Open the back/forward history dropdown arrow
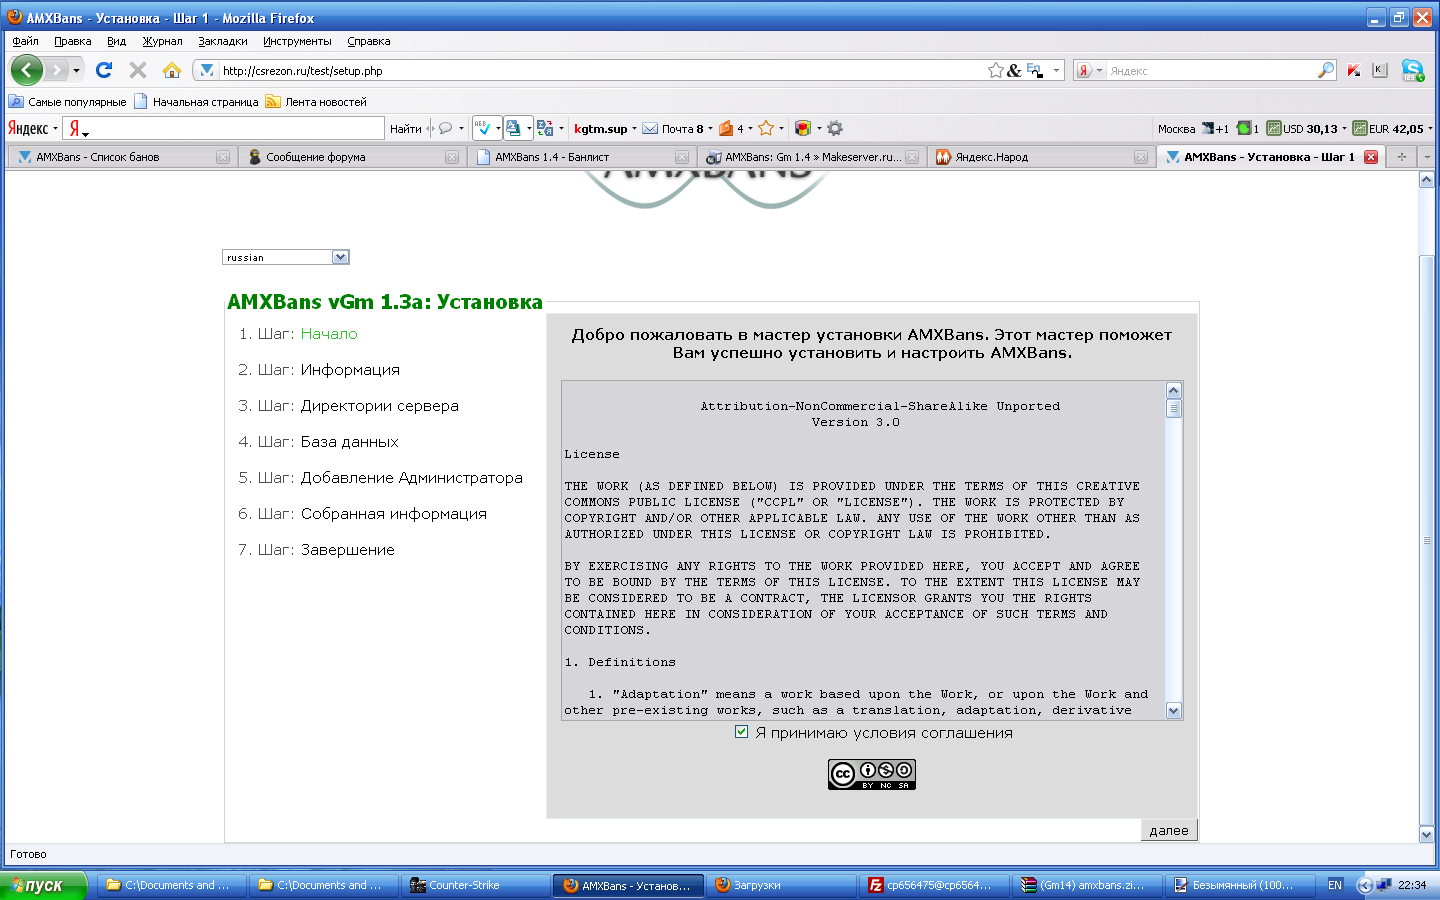This screenshot has height=900, width=1440. (76, 70)
